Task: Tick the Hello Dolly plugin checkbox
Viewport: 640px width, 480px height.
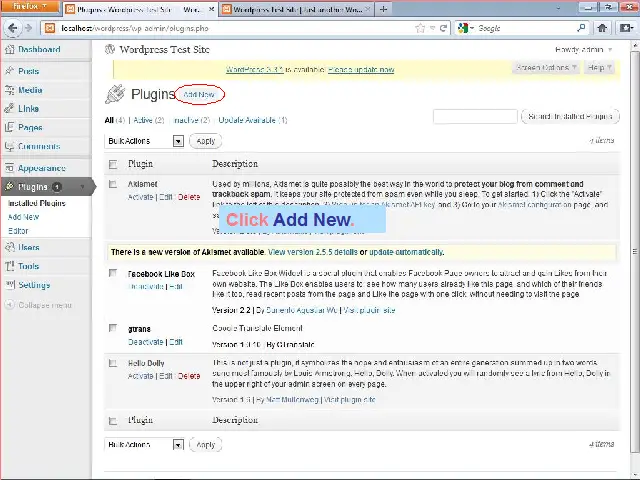Action: (113, 363)
